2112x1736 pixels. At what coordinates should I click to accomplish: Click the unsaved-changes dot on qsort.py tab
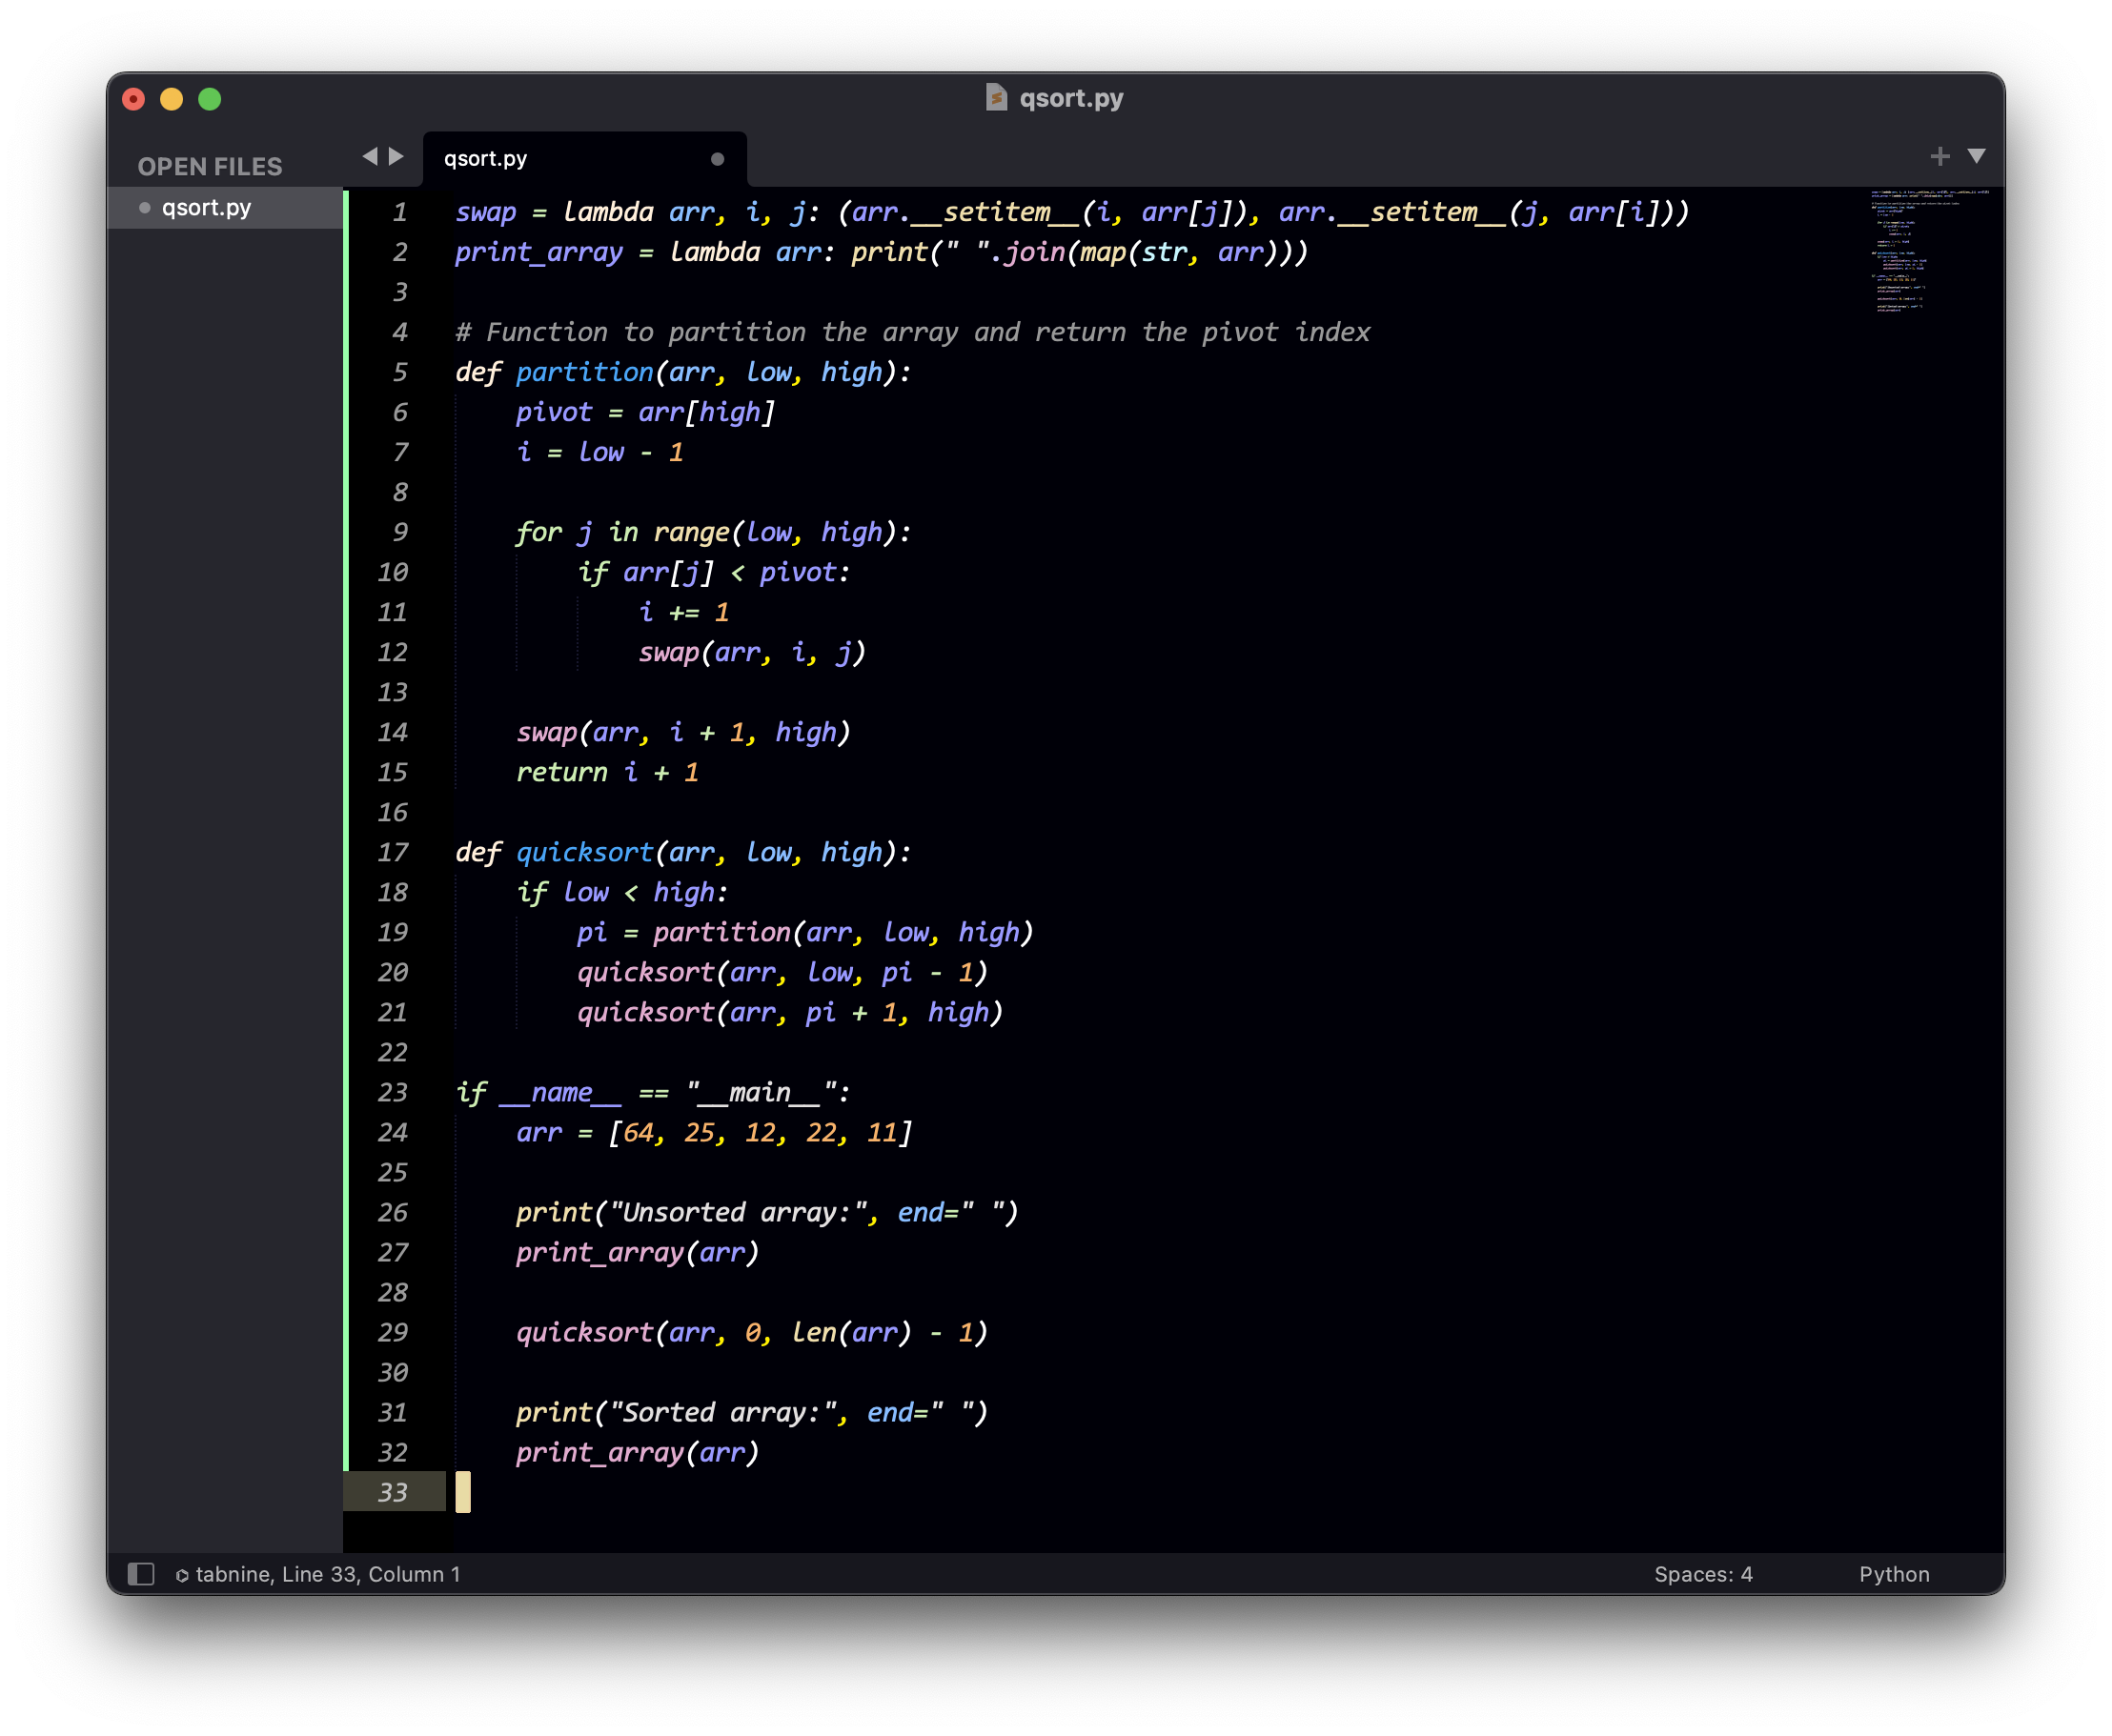pos(716,158)
